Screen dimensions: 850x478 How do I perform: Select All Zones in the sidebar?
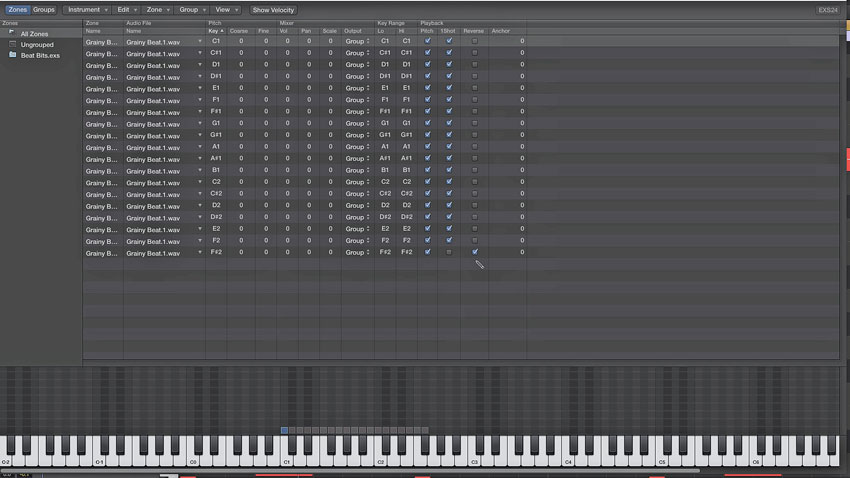click(x=34, y=34)
